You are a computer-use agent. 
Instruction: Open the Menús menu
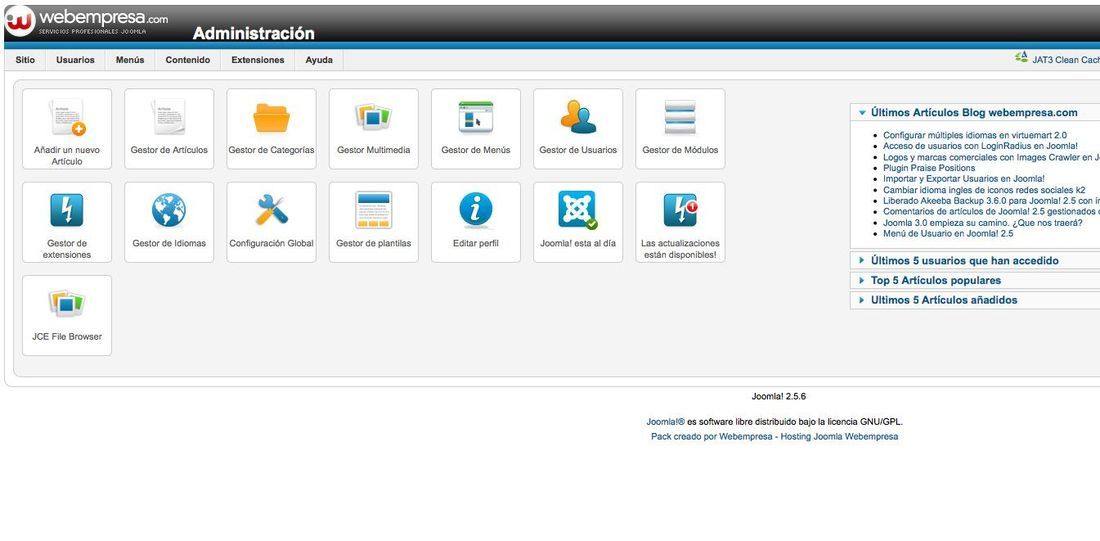[130, 60]
